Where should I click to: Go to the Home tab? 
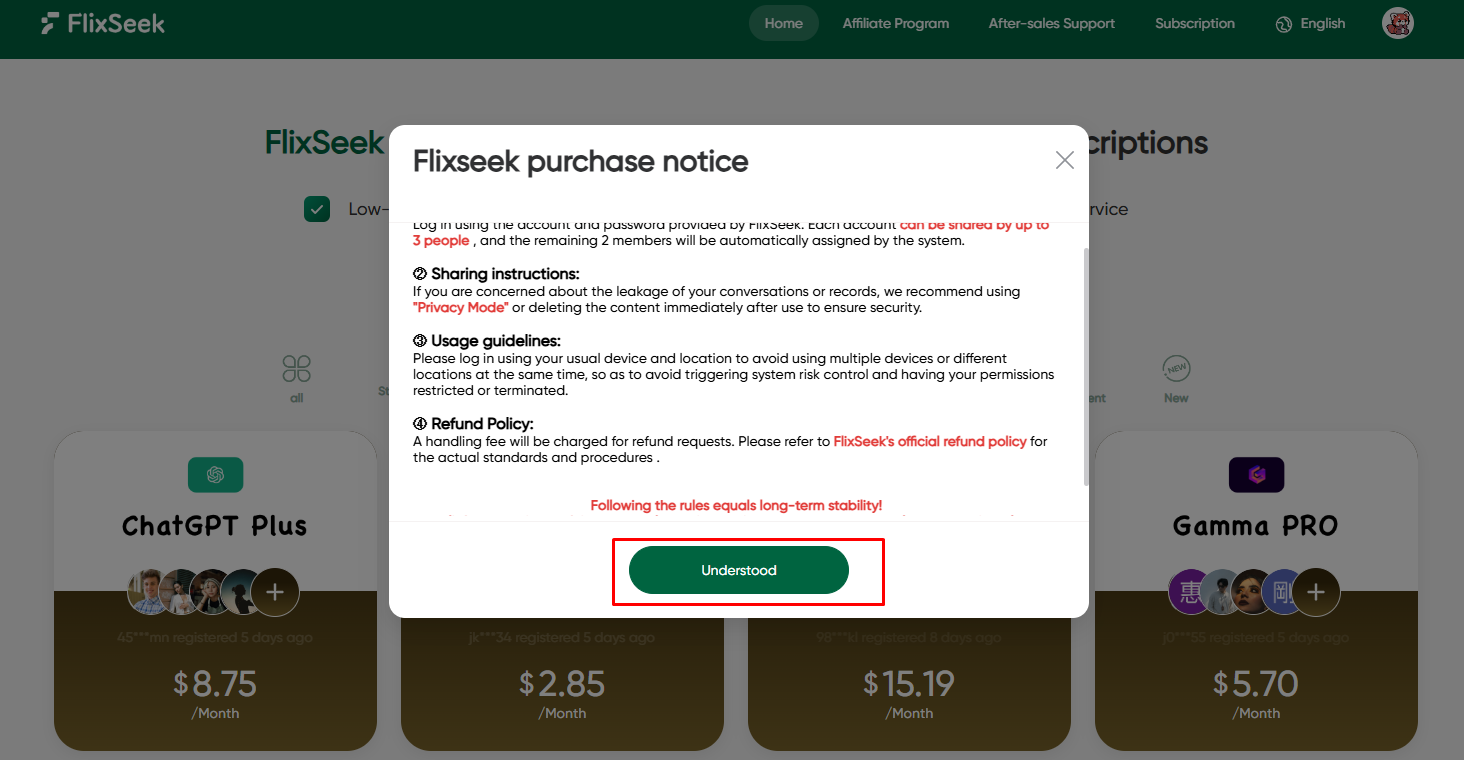783,24
